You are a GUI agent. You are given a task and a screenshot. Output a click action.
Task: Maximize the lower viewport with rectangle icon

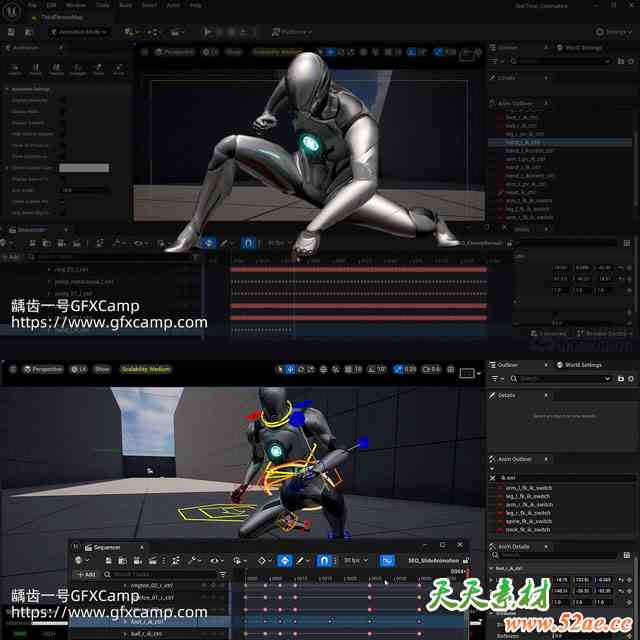467,373
